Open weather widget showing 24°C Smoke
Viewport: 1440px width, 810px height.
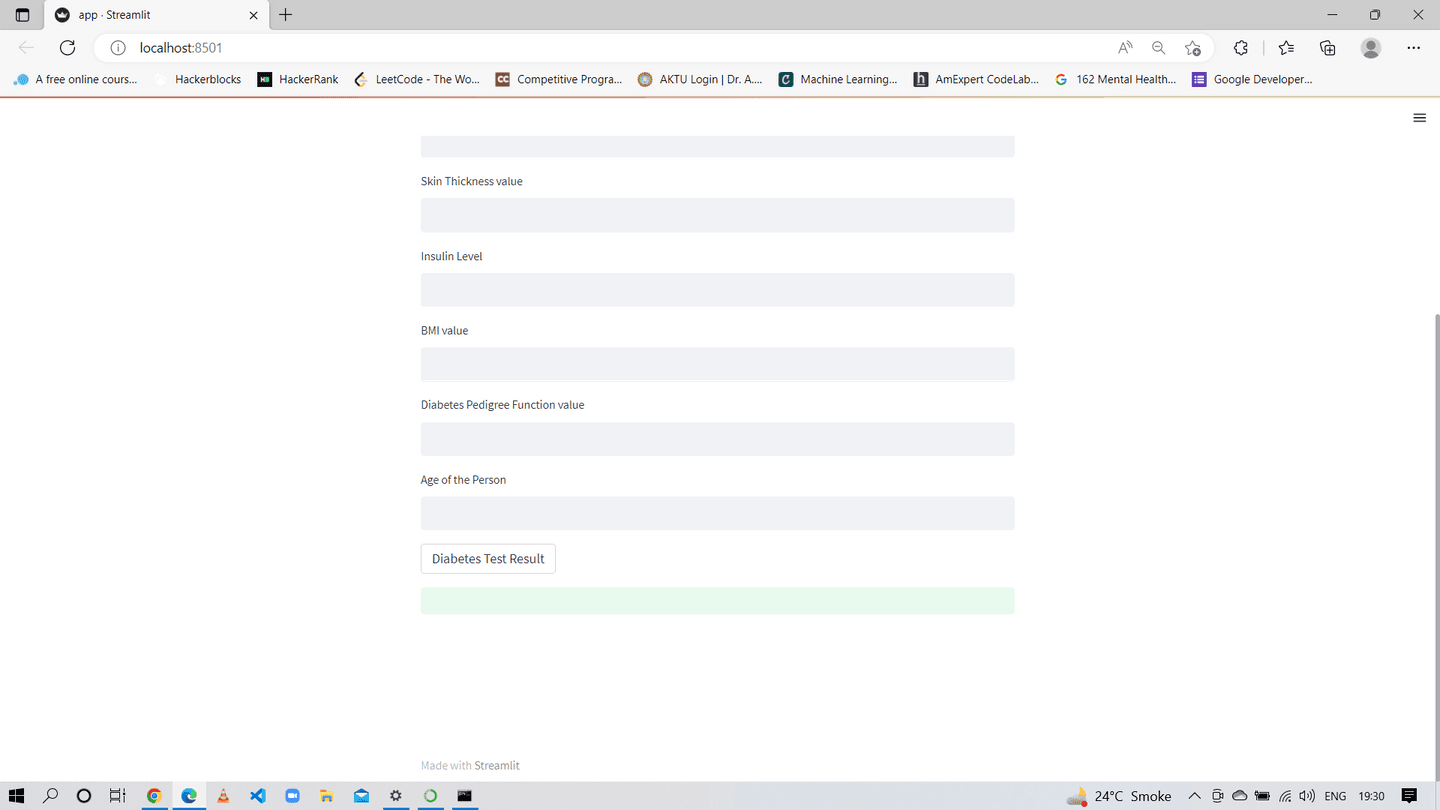pos(1119,796)
